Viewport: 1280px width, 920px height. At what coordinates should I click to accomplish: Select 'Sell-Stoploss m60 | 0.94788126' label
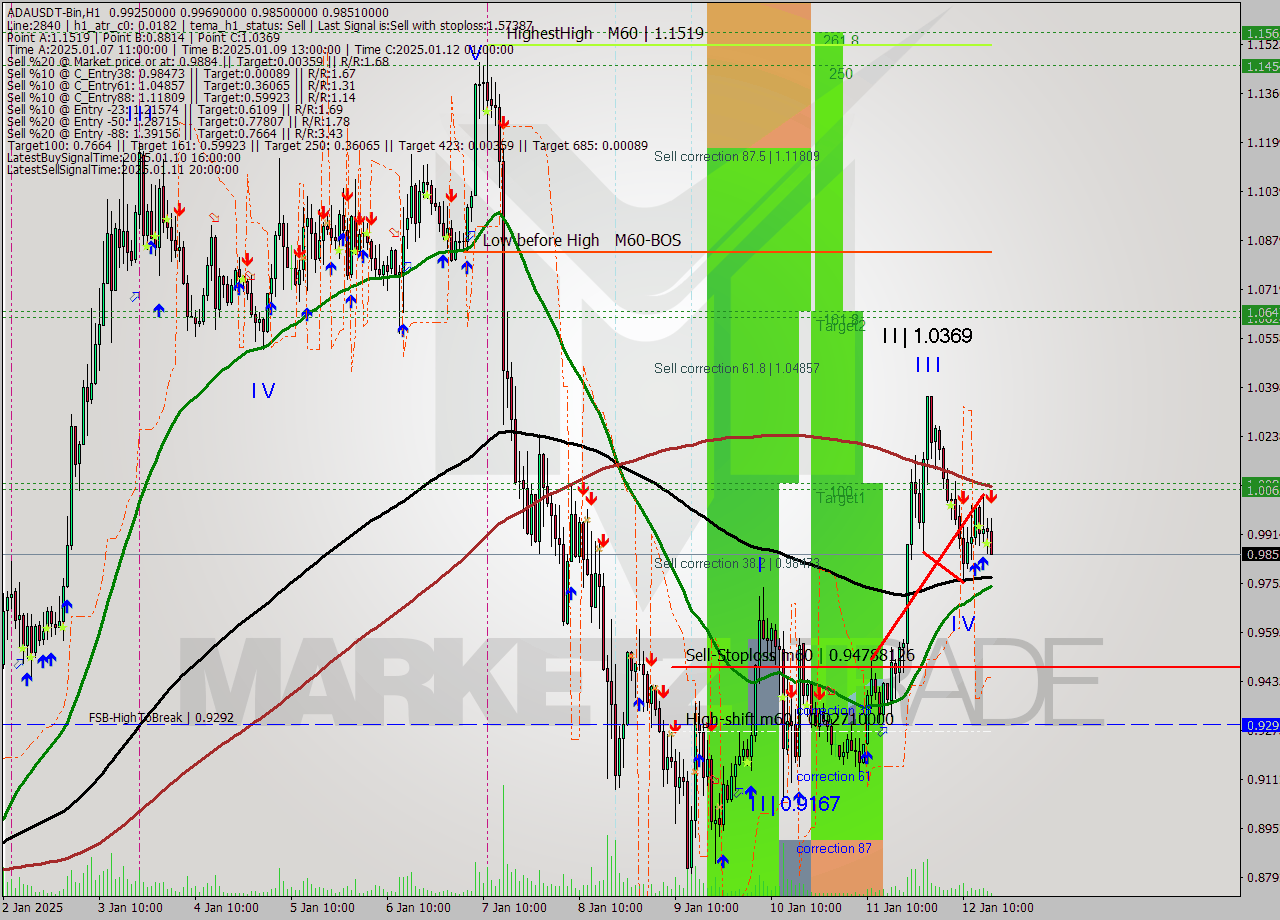[800, 655]
